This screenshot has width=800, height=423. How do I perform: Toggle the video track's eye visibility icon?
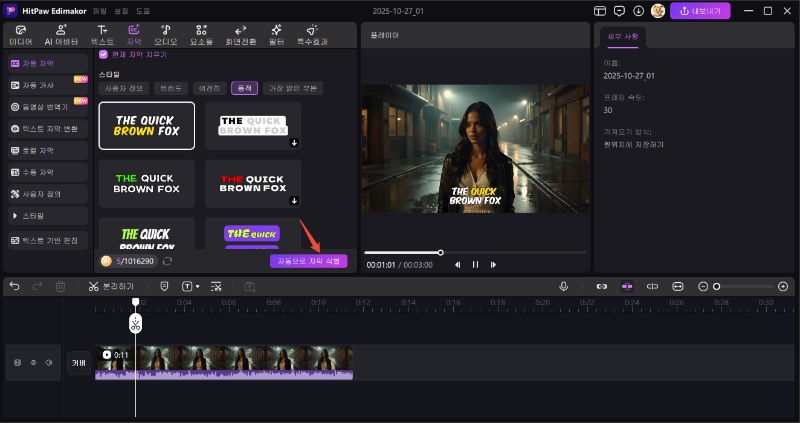click(32, 362)
